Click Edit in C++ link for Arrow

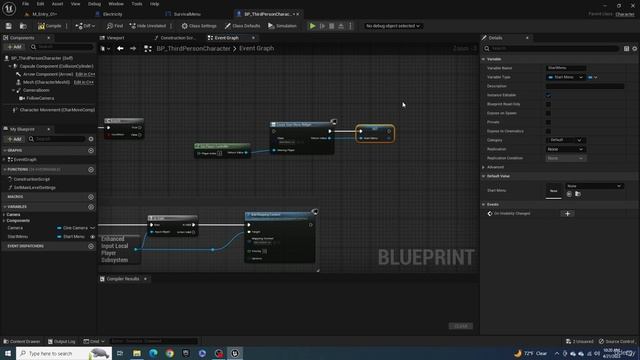pyautogui.click(x=85, y=74)
